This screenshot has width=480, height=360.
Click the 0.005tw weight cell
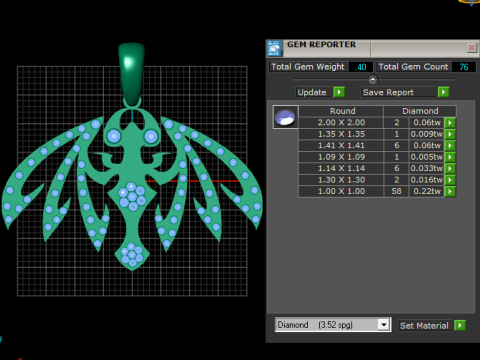pyautogui.click(x=427, y=157)
